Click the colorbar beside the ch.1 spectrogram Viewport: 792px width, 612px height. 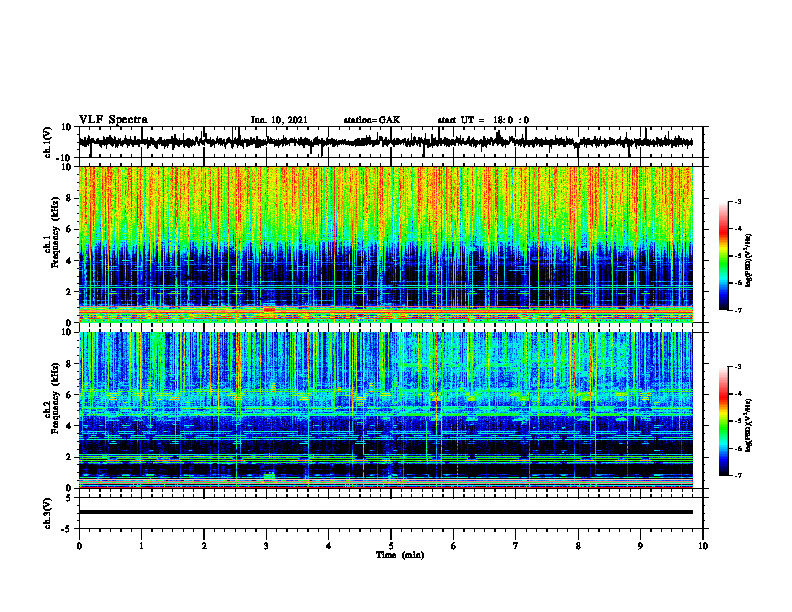pyautogui.click(x=724, y=256)
